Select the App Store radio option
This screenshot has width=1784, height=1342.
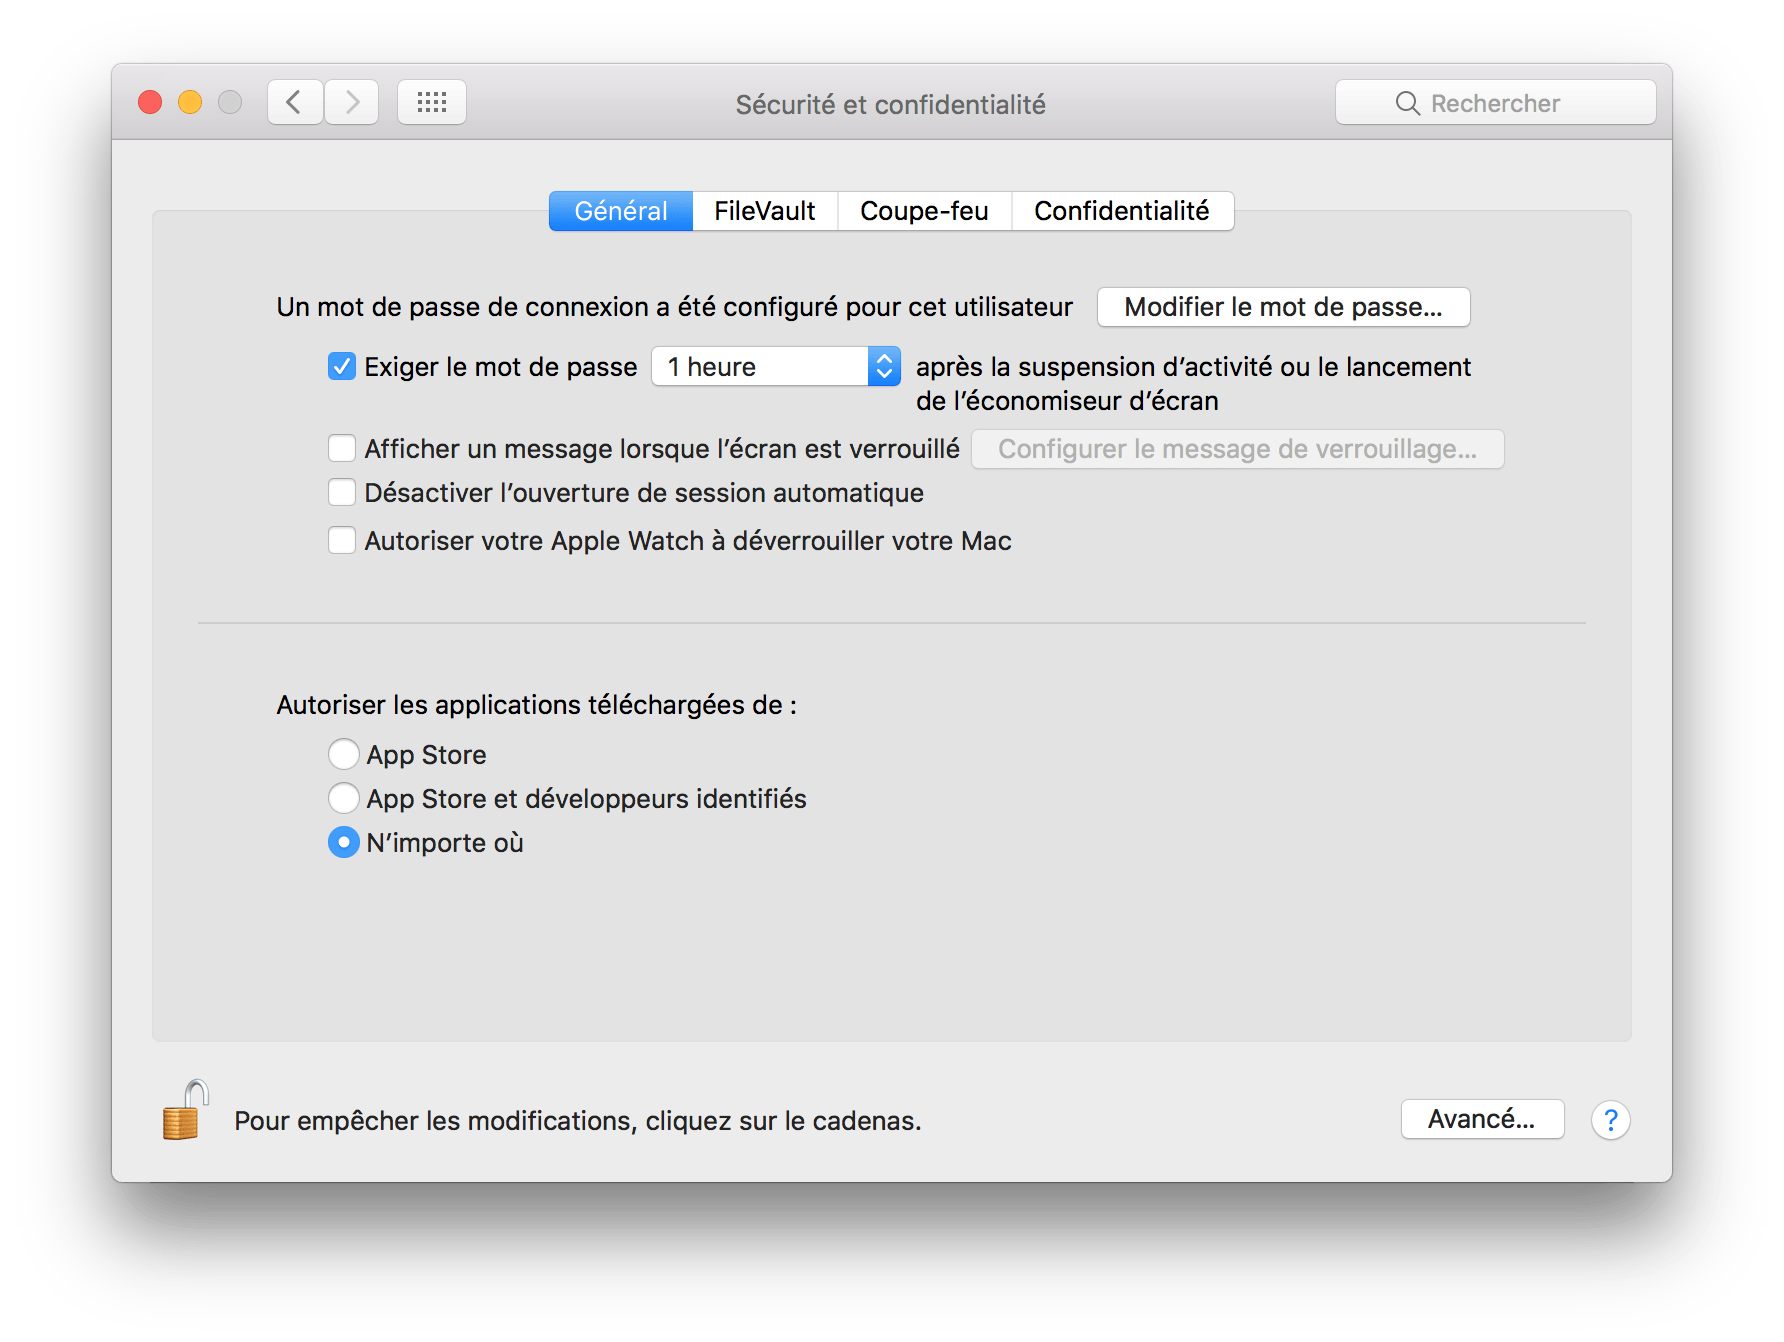coord(344,754)
